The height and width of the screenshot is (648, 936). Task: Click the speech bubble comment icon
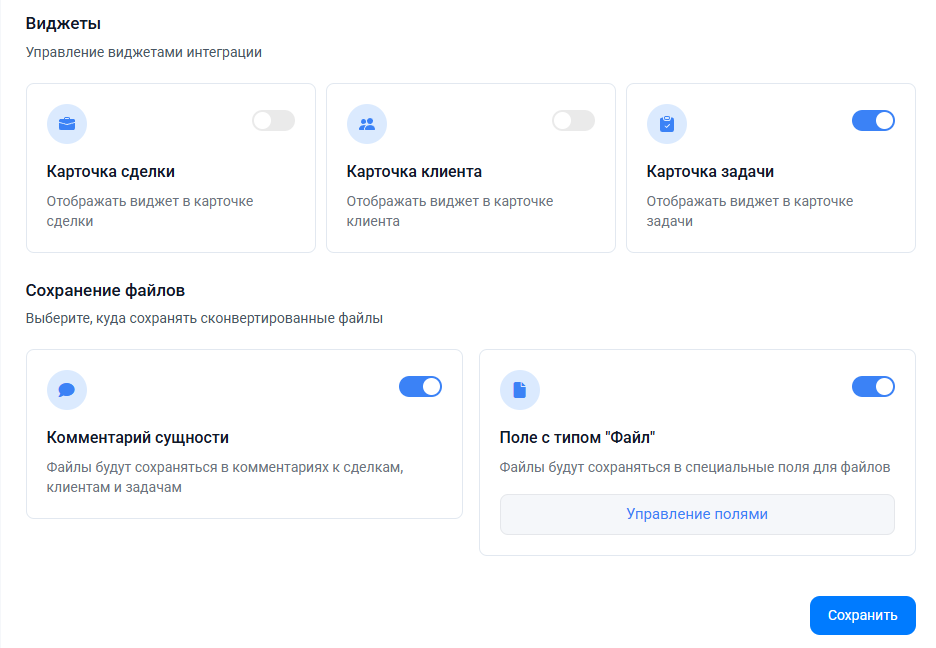click(x=67, y=390)
